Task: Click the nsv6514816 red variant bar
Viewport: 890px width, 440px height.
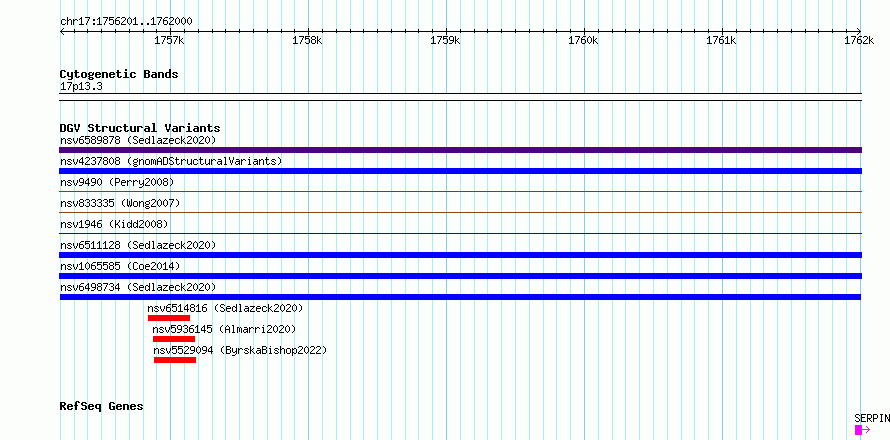Action: [x=169, y=318]
